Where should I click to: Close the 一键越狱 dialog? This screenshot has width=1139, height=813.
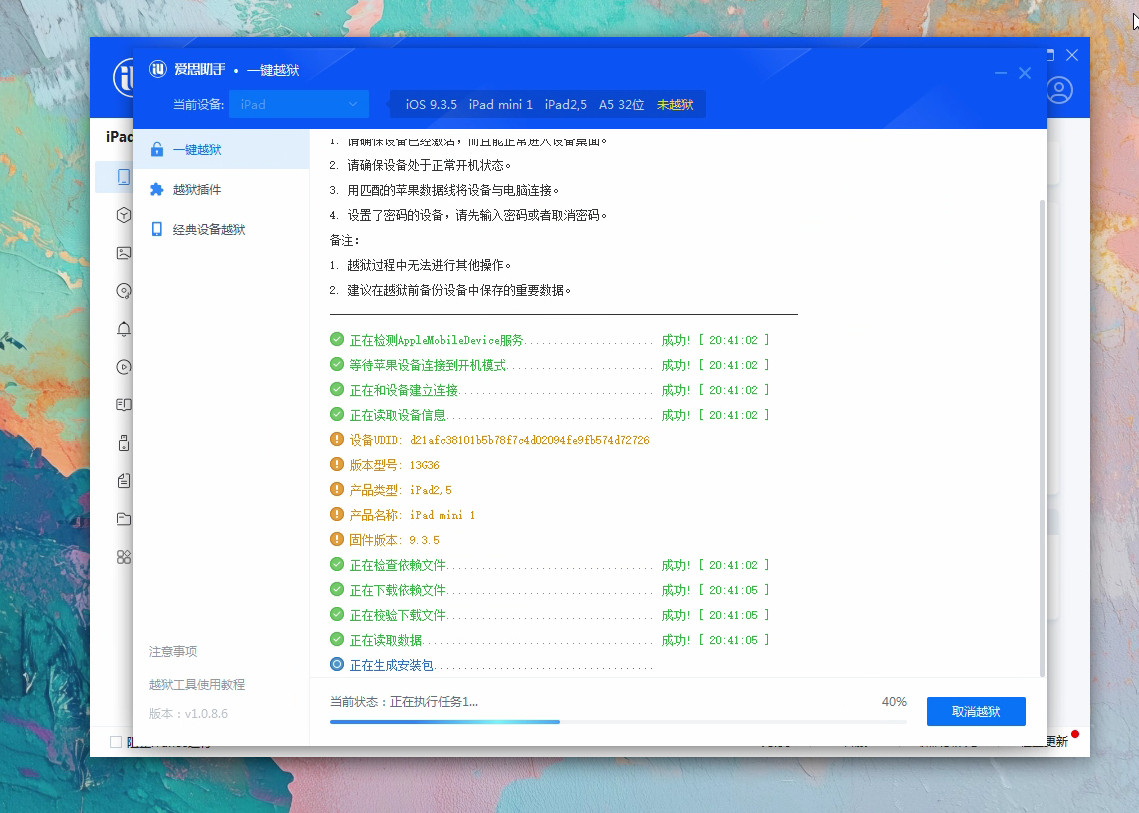click(x=1025, y=73)
